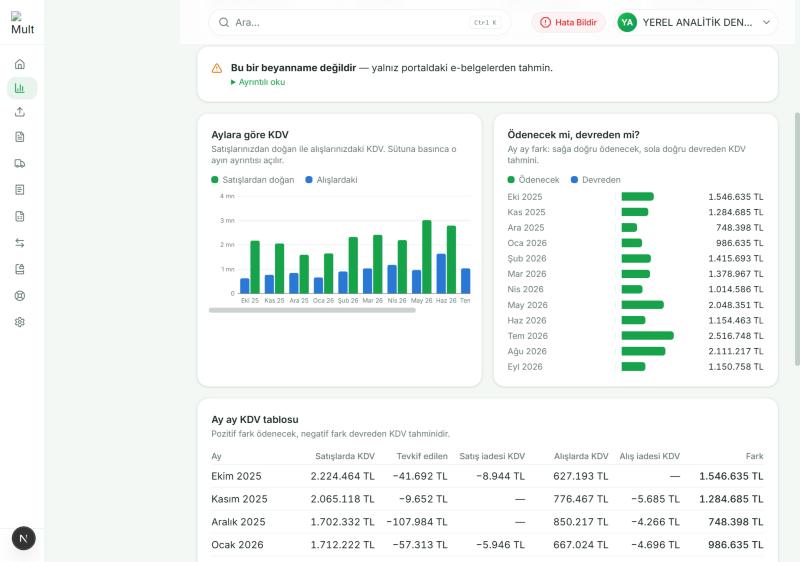Select the bar chart analytics sidebar icon
Image resolution: width=800 pixels, height=562 pixels.
pyautogui.click(x=22, y=88)
